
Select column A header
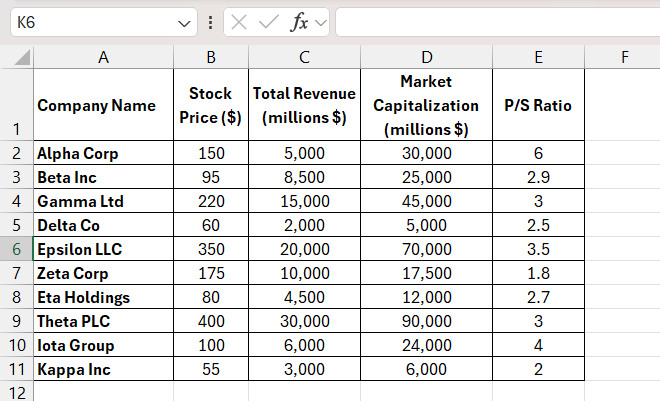[x=104, y=57]
